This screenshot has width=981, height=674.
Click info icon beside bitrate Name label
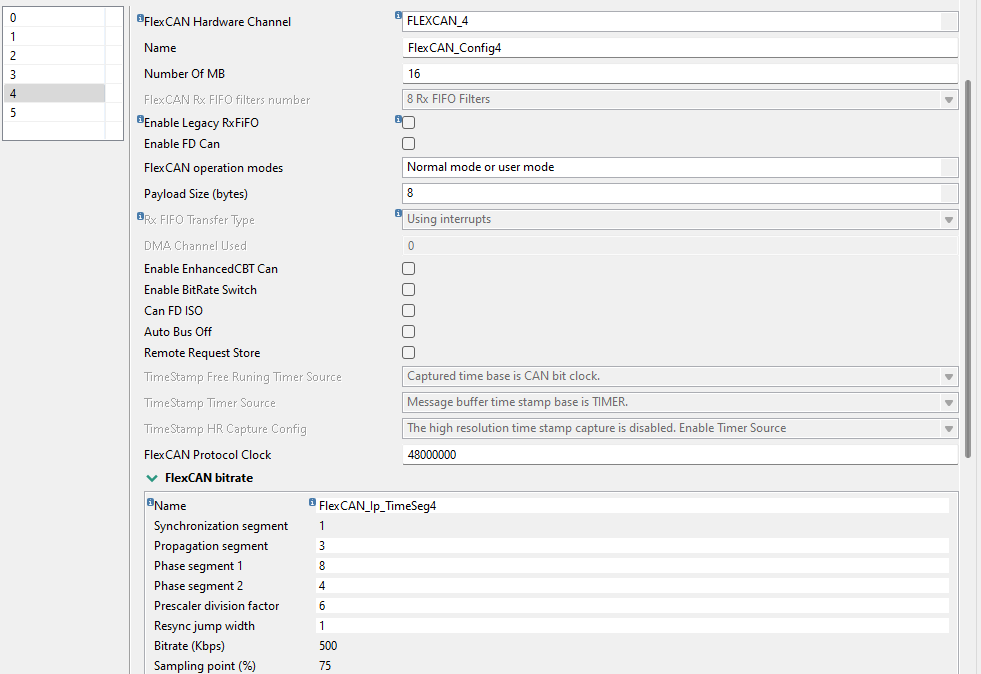[x=150, y=502]
